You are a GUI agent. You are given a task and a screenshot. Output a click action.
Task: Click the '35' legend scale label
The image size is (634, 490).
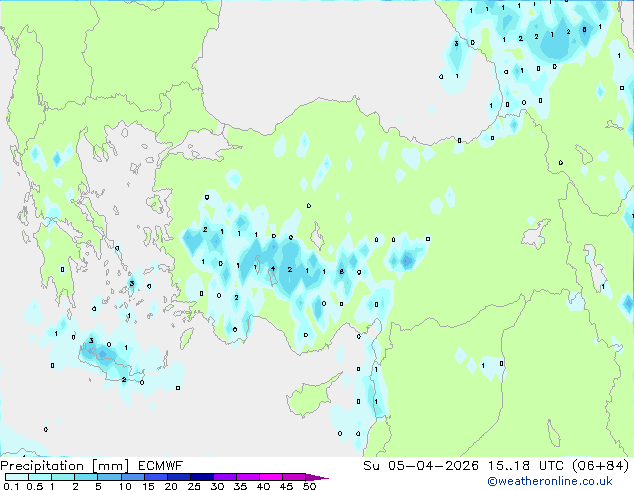coord(240,486)
